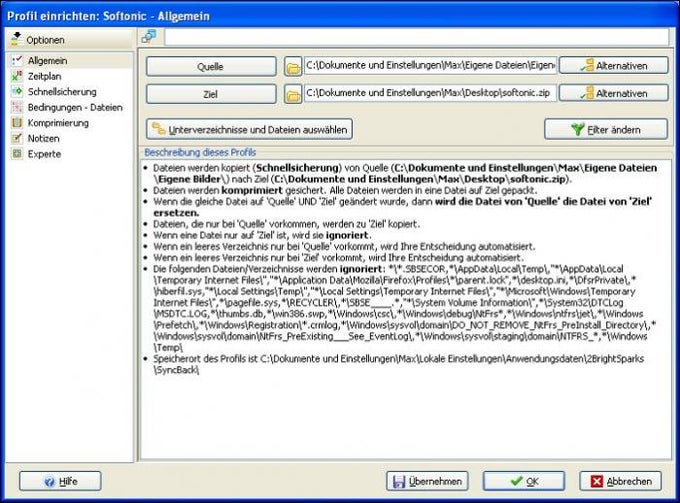
Task: Click Filter ändern button
Action: click(606, 130)
